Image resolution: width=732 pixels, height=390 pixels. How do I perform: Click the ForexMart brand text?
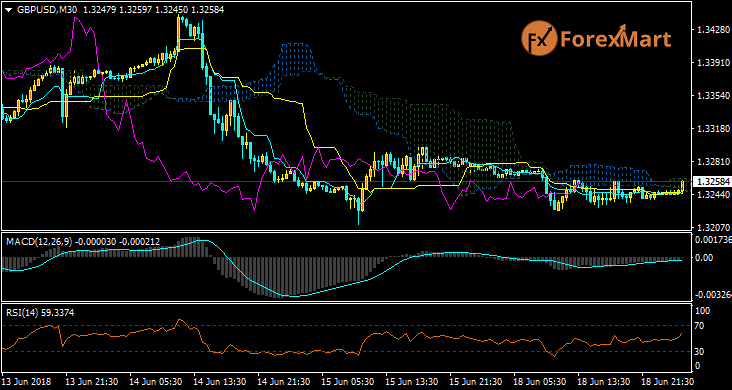[615, 40]
